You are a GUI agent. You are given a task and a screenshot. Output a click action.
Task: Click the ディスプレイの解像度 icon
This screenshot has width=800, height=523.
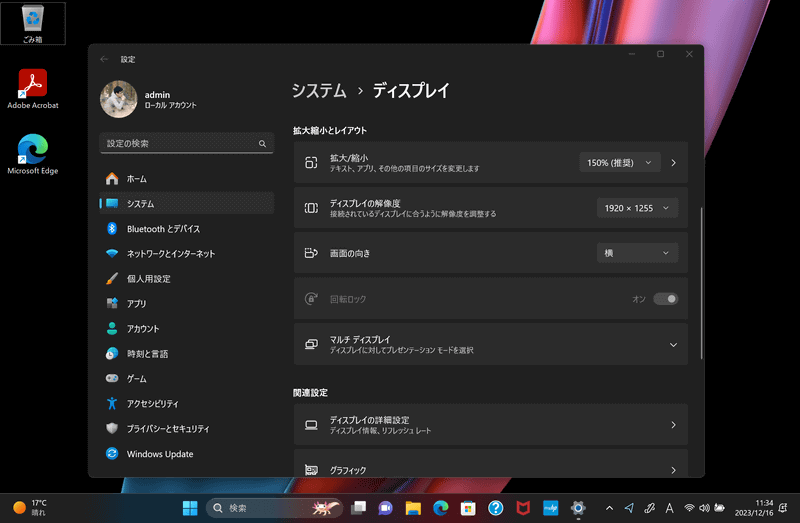pyautogui.click(x=311, y=208)
